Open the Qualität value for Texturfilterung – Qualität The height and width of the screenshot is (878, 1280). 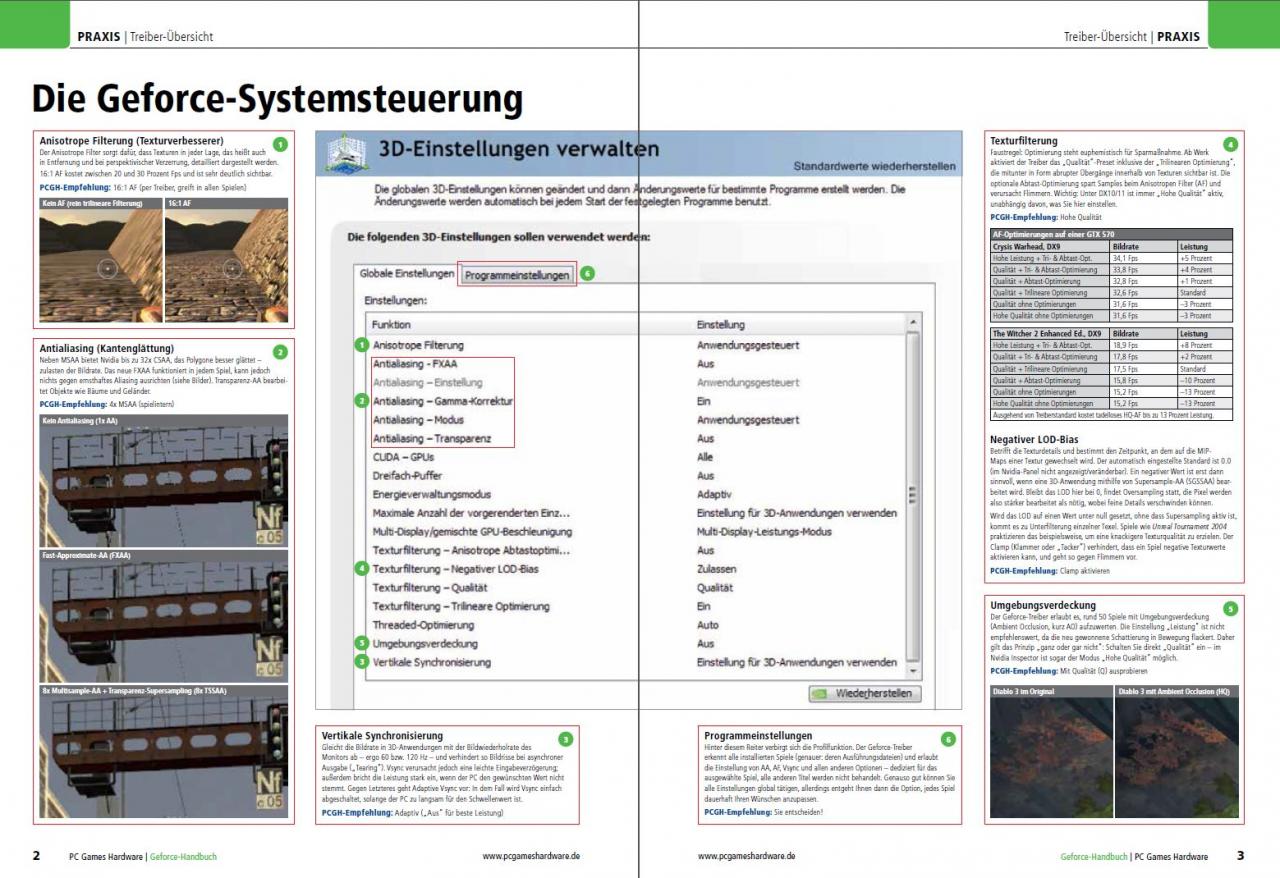point(716,588)
